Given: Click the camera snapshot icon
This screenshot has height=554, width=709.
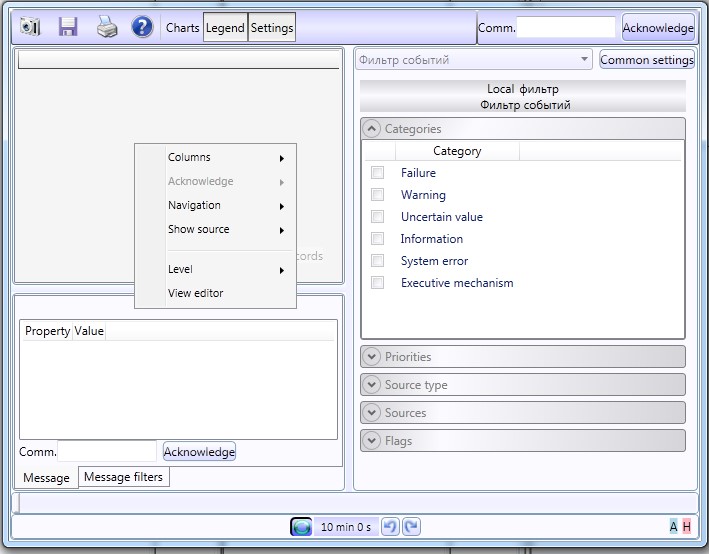Looking at the screenshot, I should pyautogui.click(x=30, y=27).
